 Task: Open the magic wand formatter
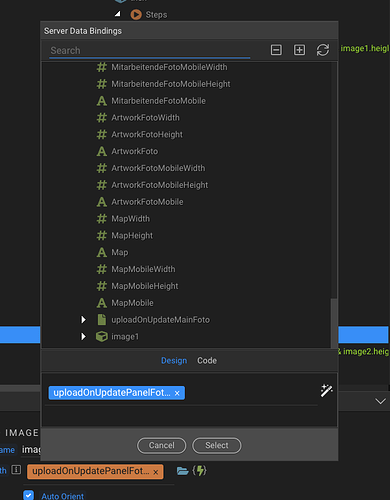[x=326, y=391]
